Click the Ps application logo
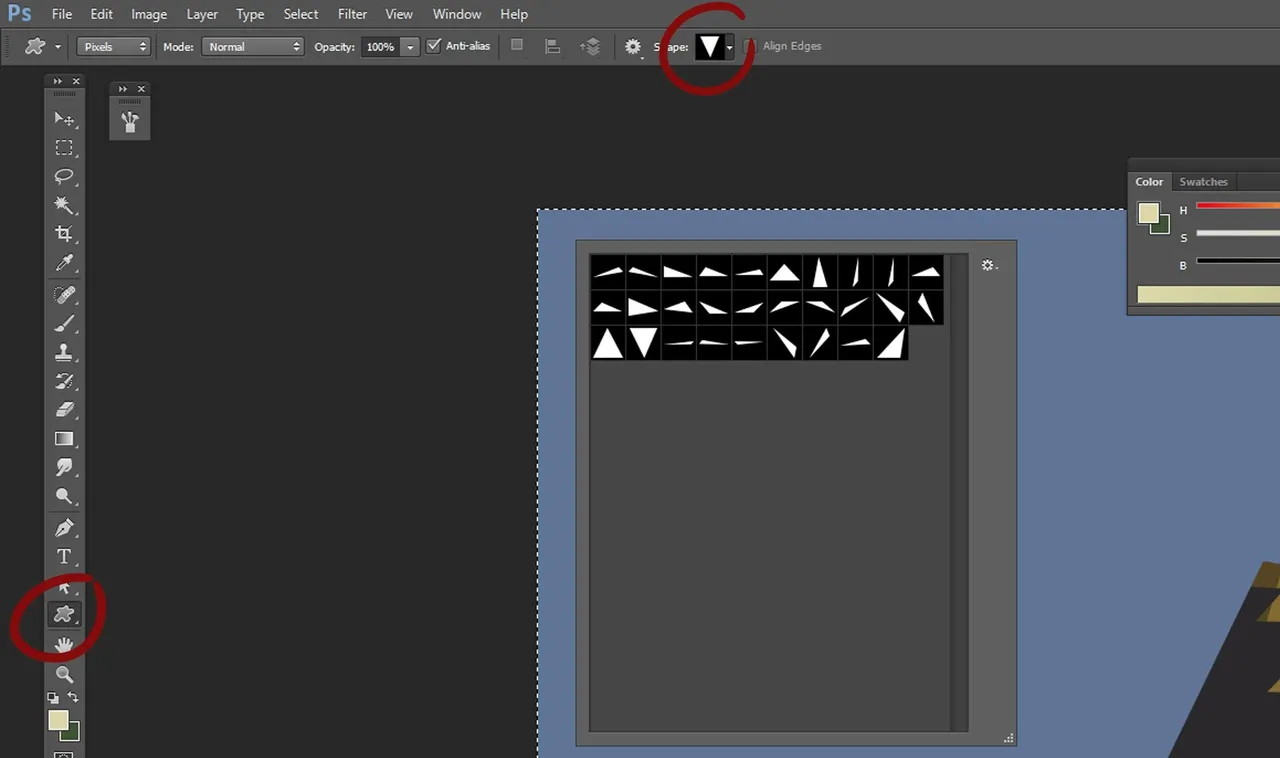Viewport: 1280px width, 758px height. tap(19, 14)
